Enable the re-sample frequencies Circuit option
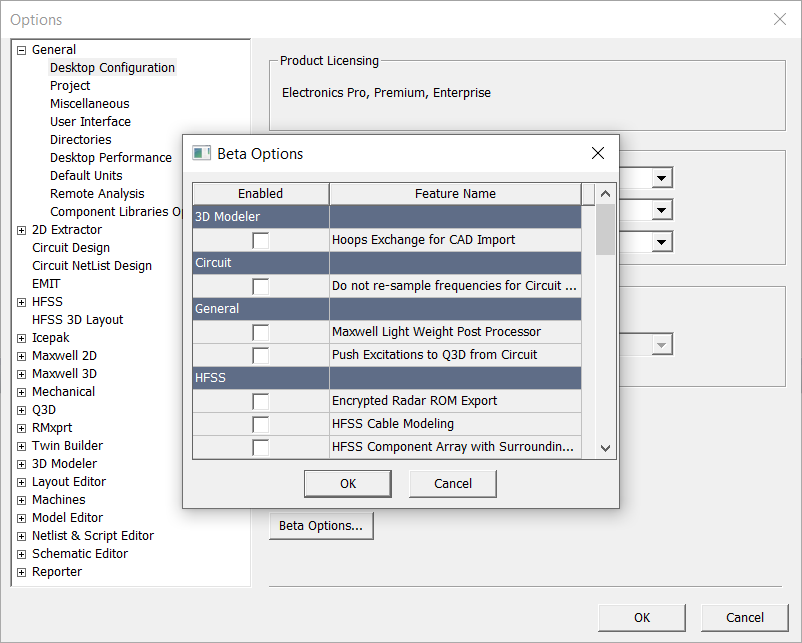This screenshot has height=643, width=802. pyautogui.click(x=261, y=285)
